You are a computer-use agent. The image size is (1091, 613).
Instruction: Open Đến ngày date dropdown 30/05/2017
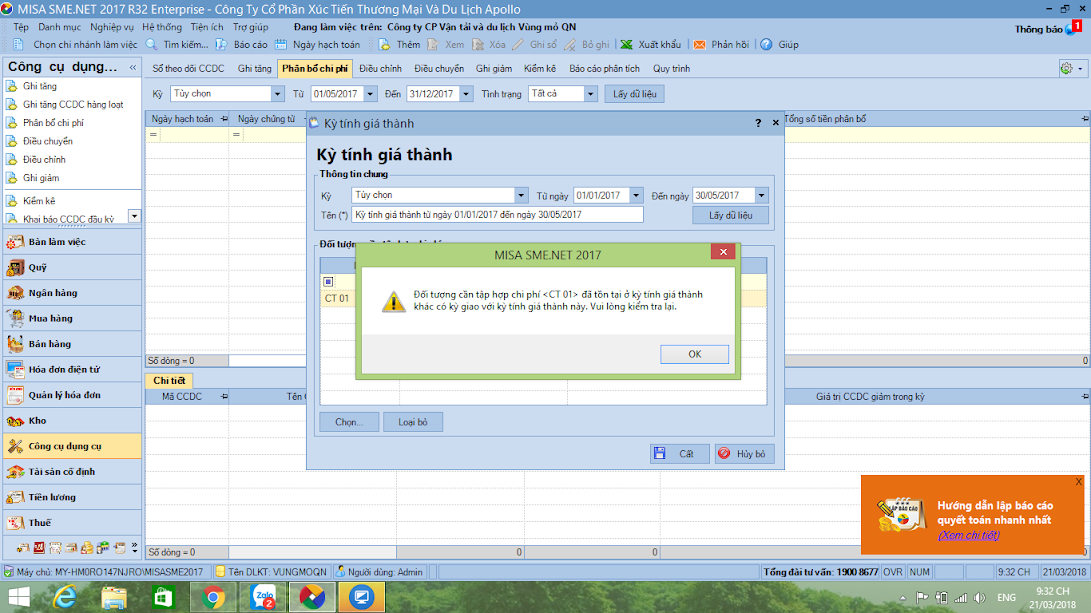(x=761, y=196)
